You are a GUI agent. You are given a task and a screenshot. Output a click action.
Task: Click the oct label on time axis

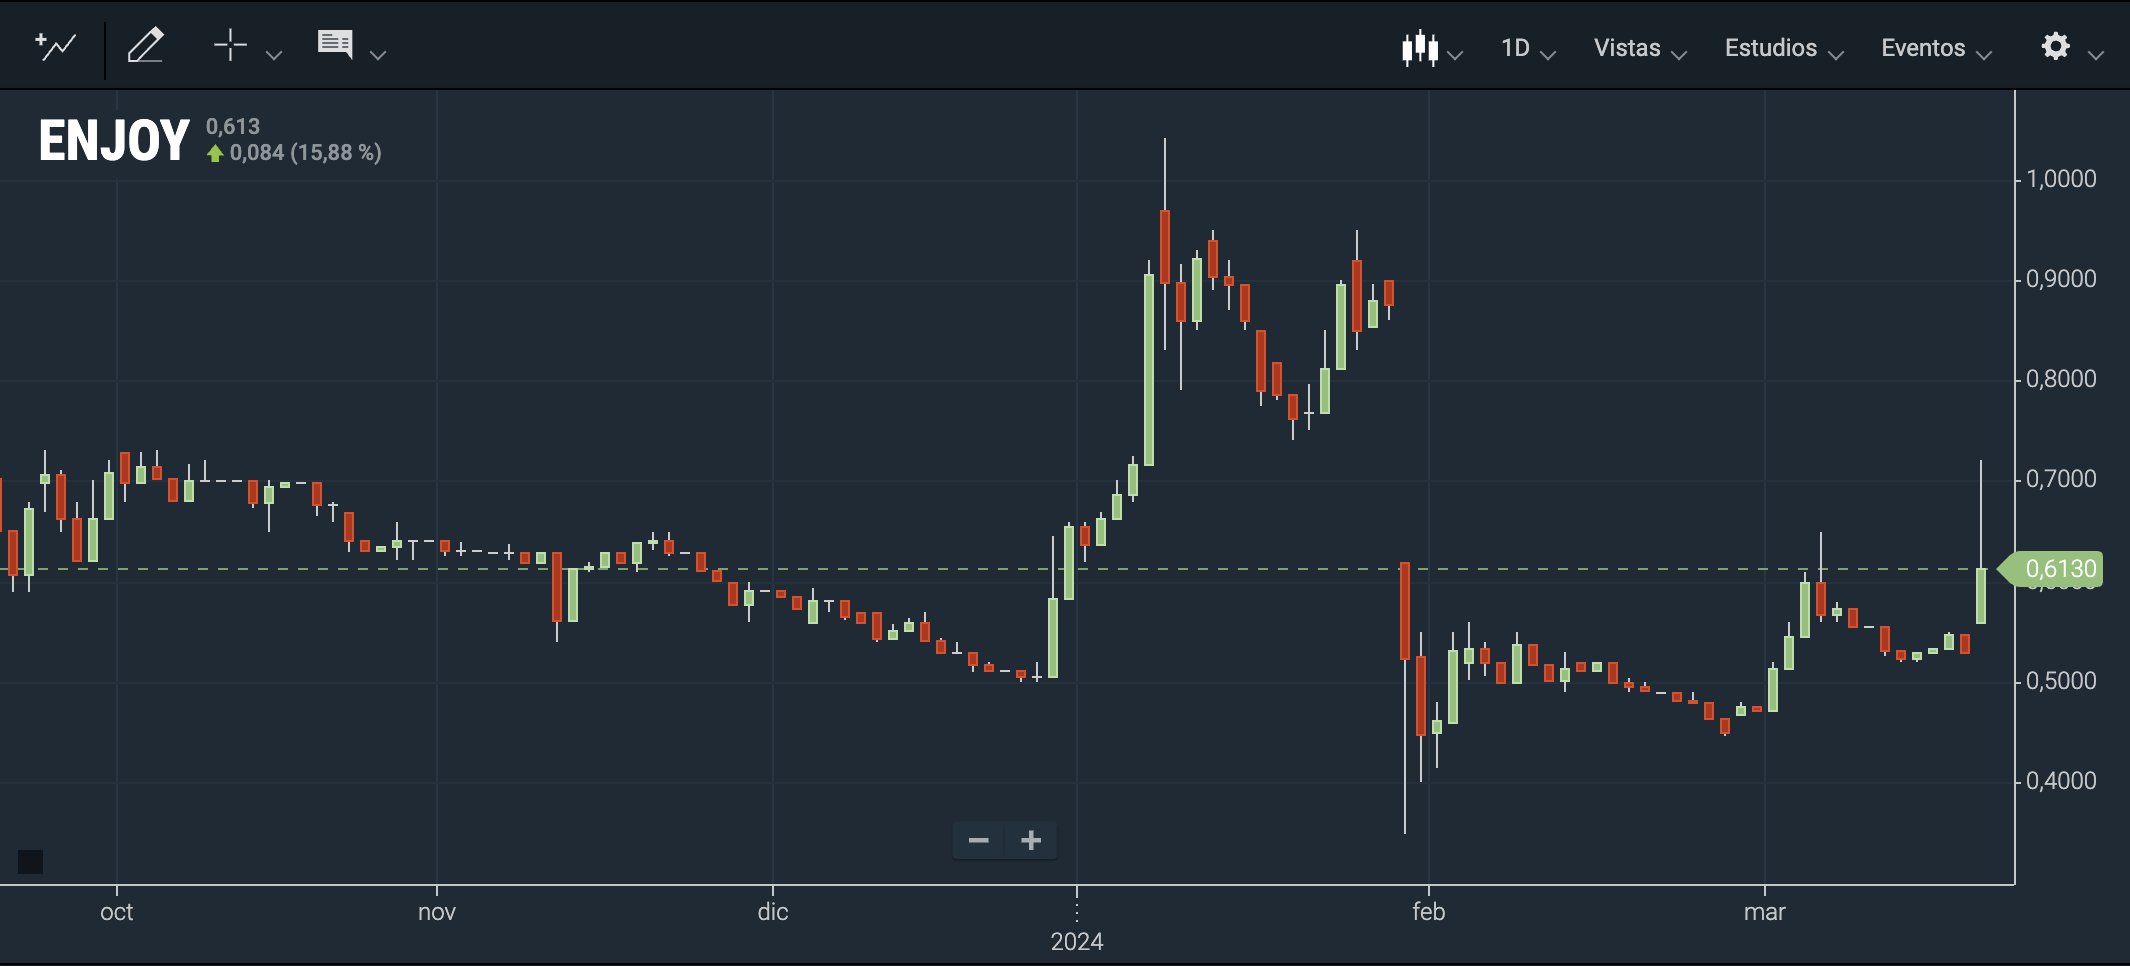(x=117, y=912)
